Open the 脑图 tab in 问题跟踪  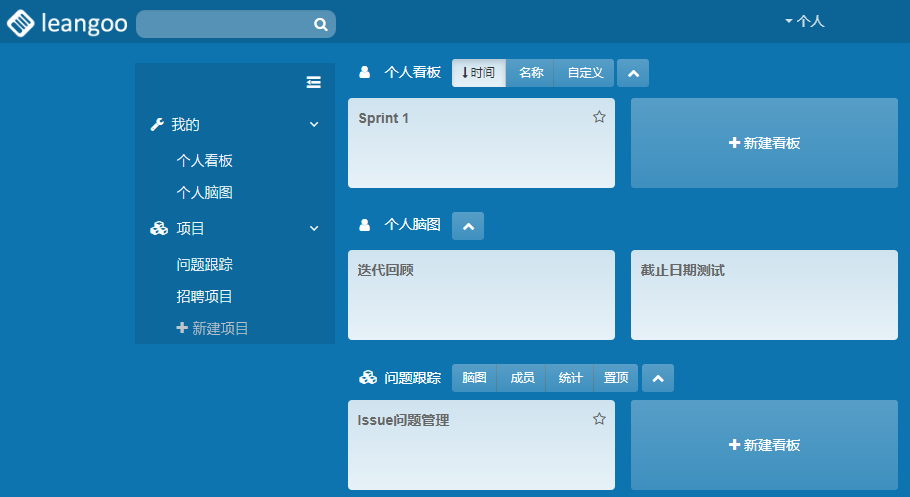tap(474, 378)
